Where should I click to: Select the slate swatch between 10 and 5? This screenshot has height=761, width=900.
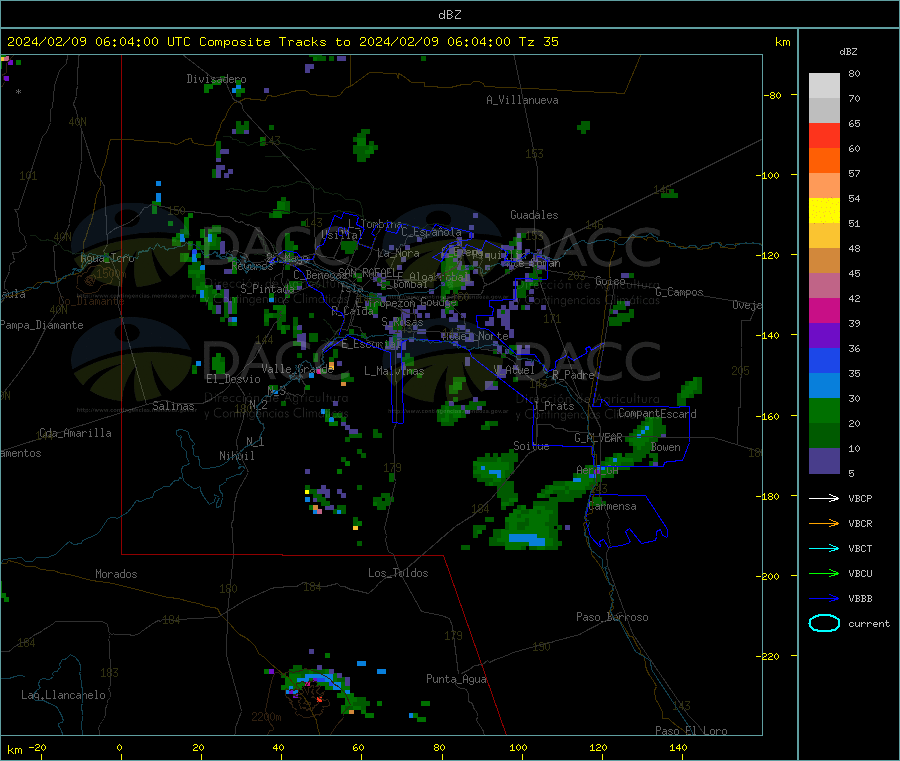tap(824, 461)
